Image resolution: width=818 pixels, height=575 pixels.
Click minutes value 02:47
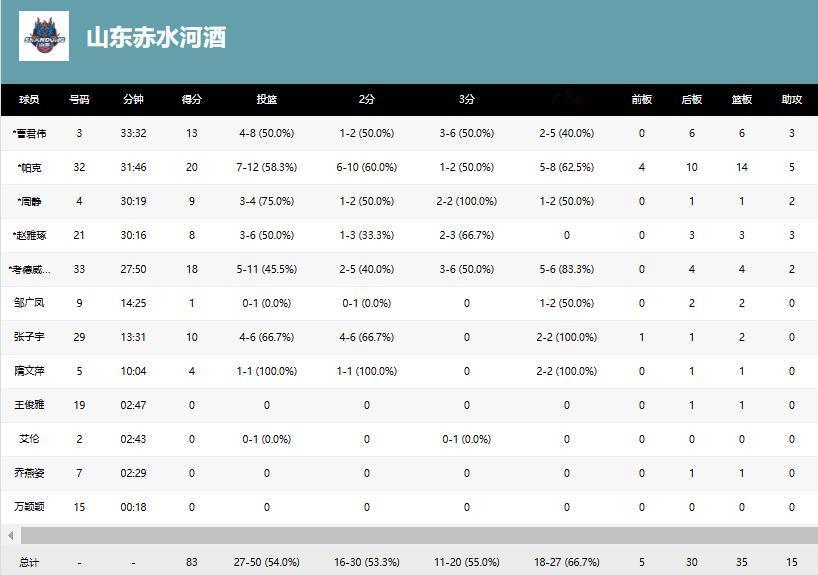click(134, 405)
